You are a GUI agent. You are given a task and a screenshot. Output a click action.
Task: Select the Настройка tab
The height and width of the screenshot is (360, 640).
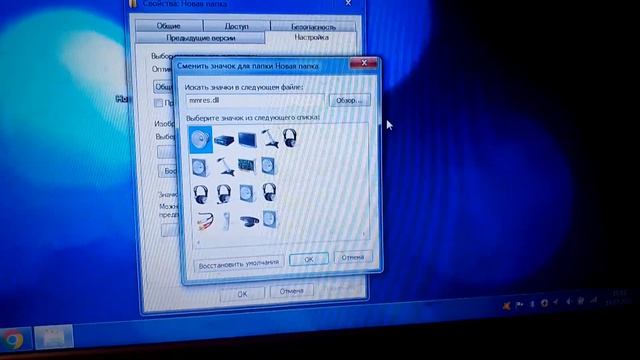coord(311,38)
